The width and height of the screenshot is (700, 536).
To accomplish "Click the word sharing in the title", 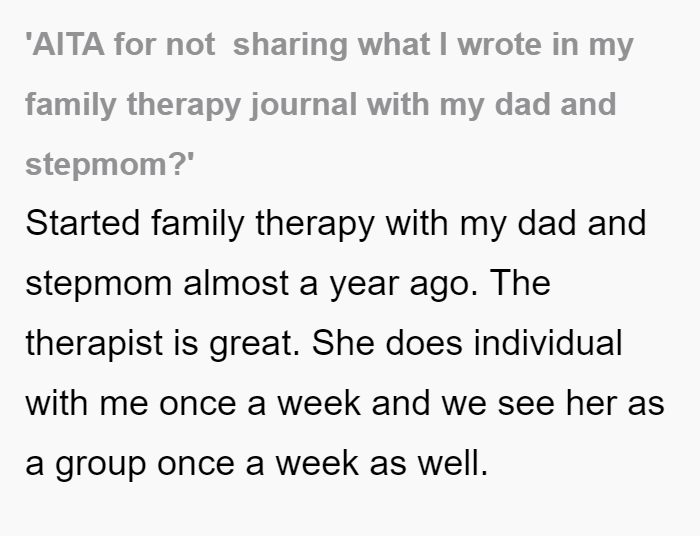I will coord(290,46).
